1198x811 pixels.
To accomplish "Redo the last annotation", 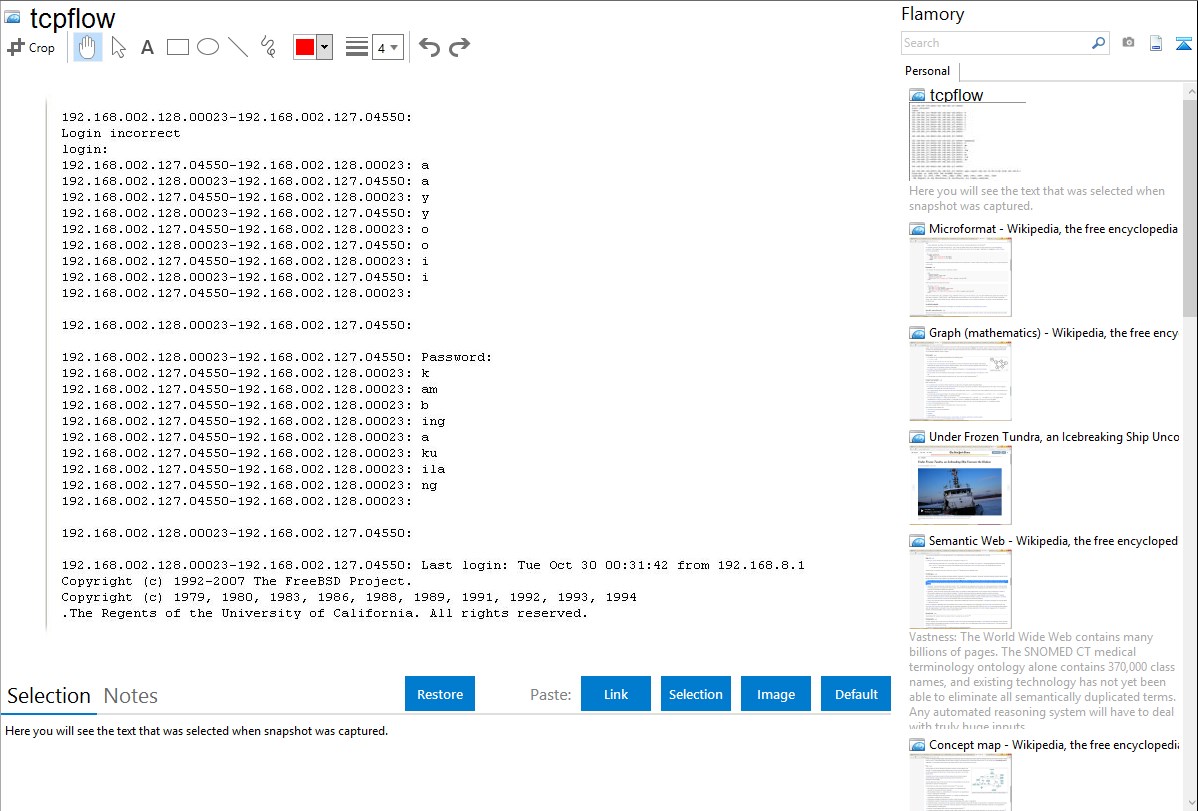I will point(459,47).
